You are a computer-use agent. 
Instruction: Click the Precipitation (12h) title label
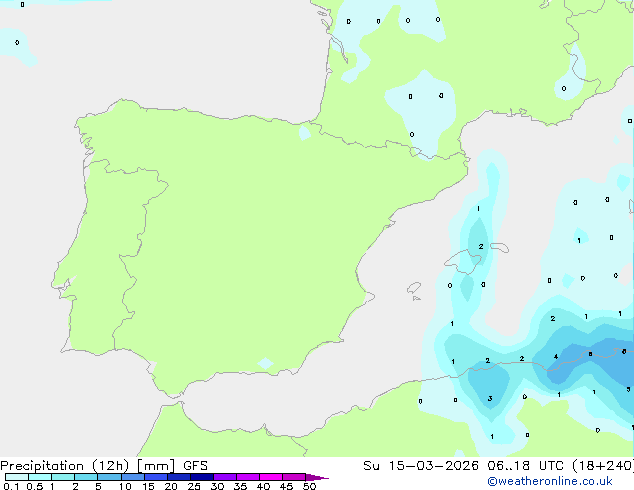point(65,466)
